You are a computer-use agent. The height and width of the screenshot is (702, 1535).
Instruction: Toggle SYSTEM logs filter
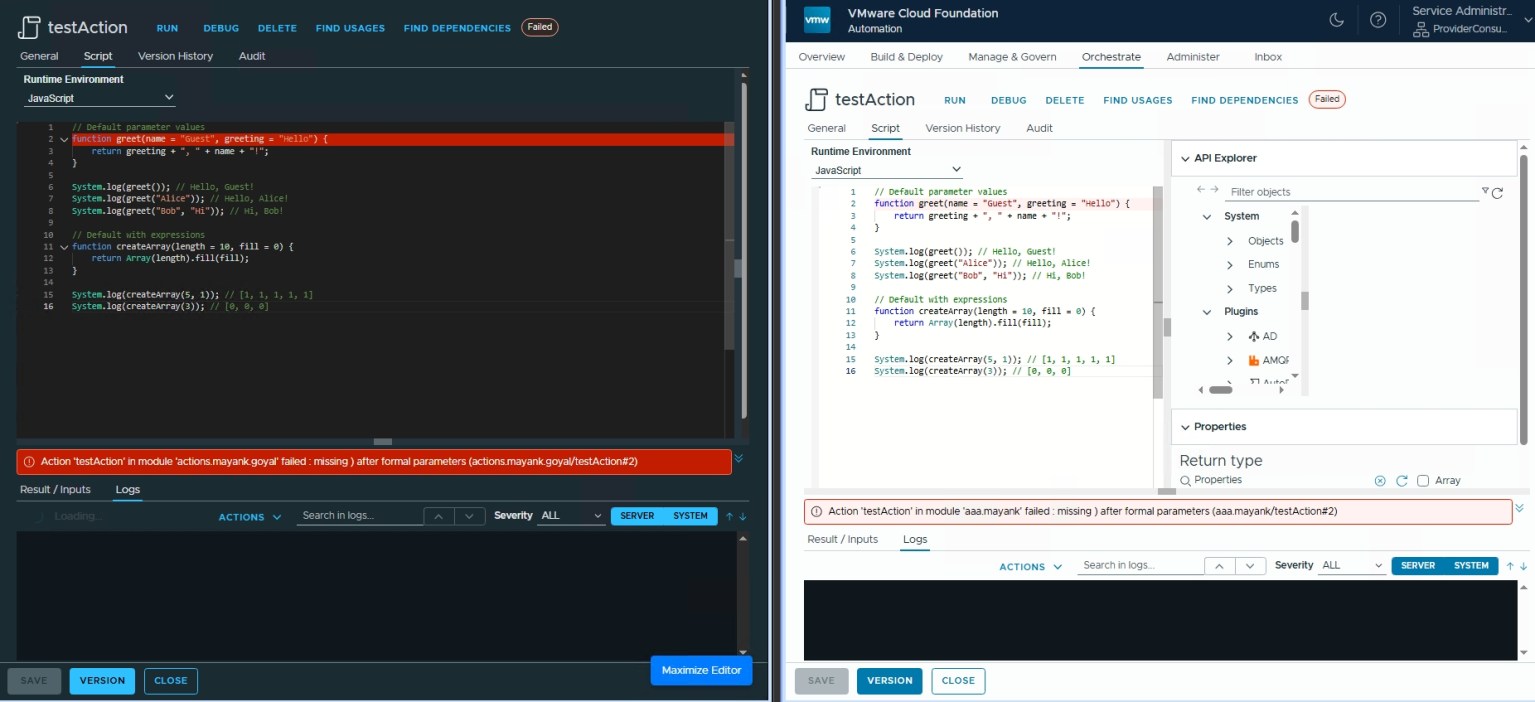pos(1471,565)
